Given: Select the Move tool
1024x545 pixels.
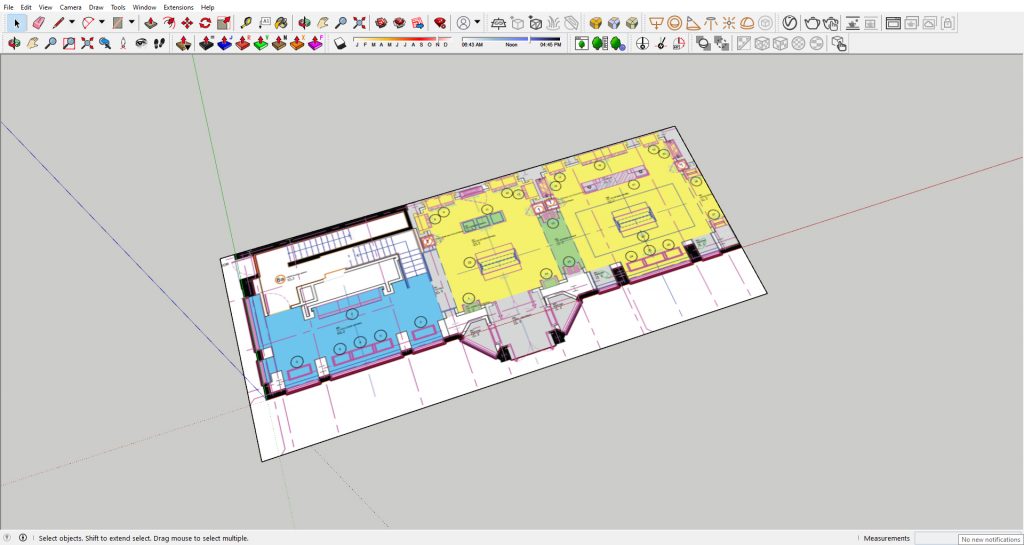Looking at the screenshot, I should [x=187, y=22].
